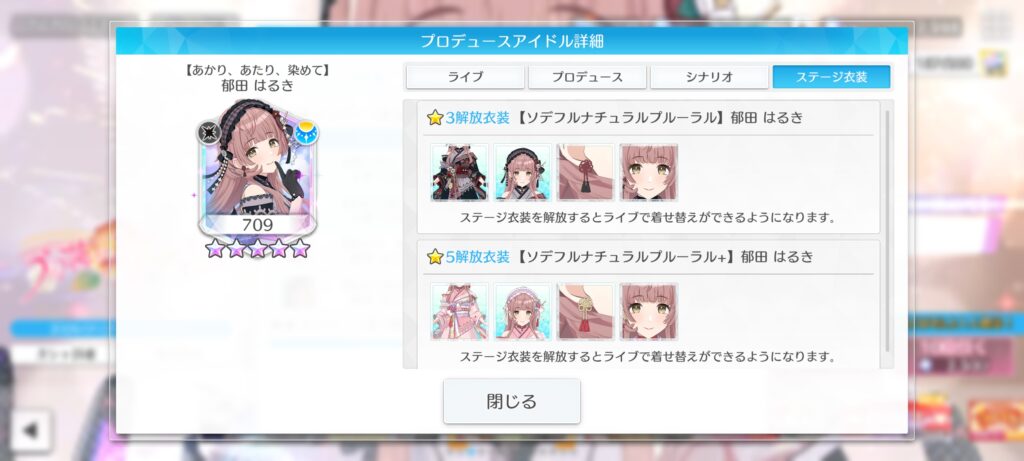Click the 3解放衣装 dark red earring icon
1024x461 pixels.
pos(586,172)
